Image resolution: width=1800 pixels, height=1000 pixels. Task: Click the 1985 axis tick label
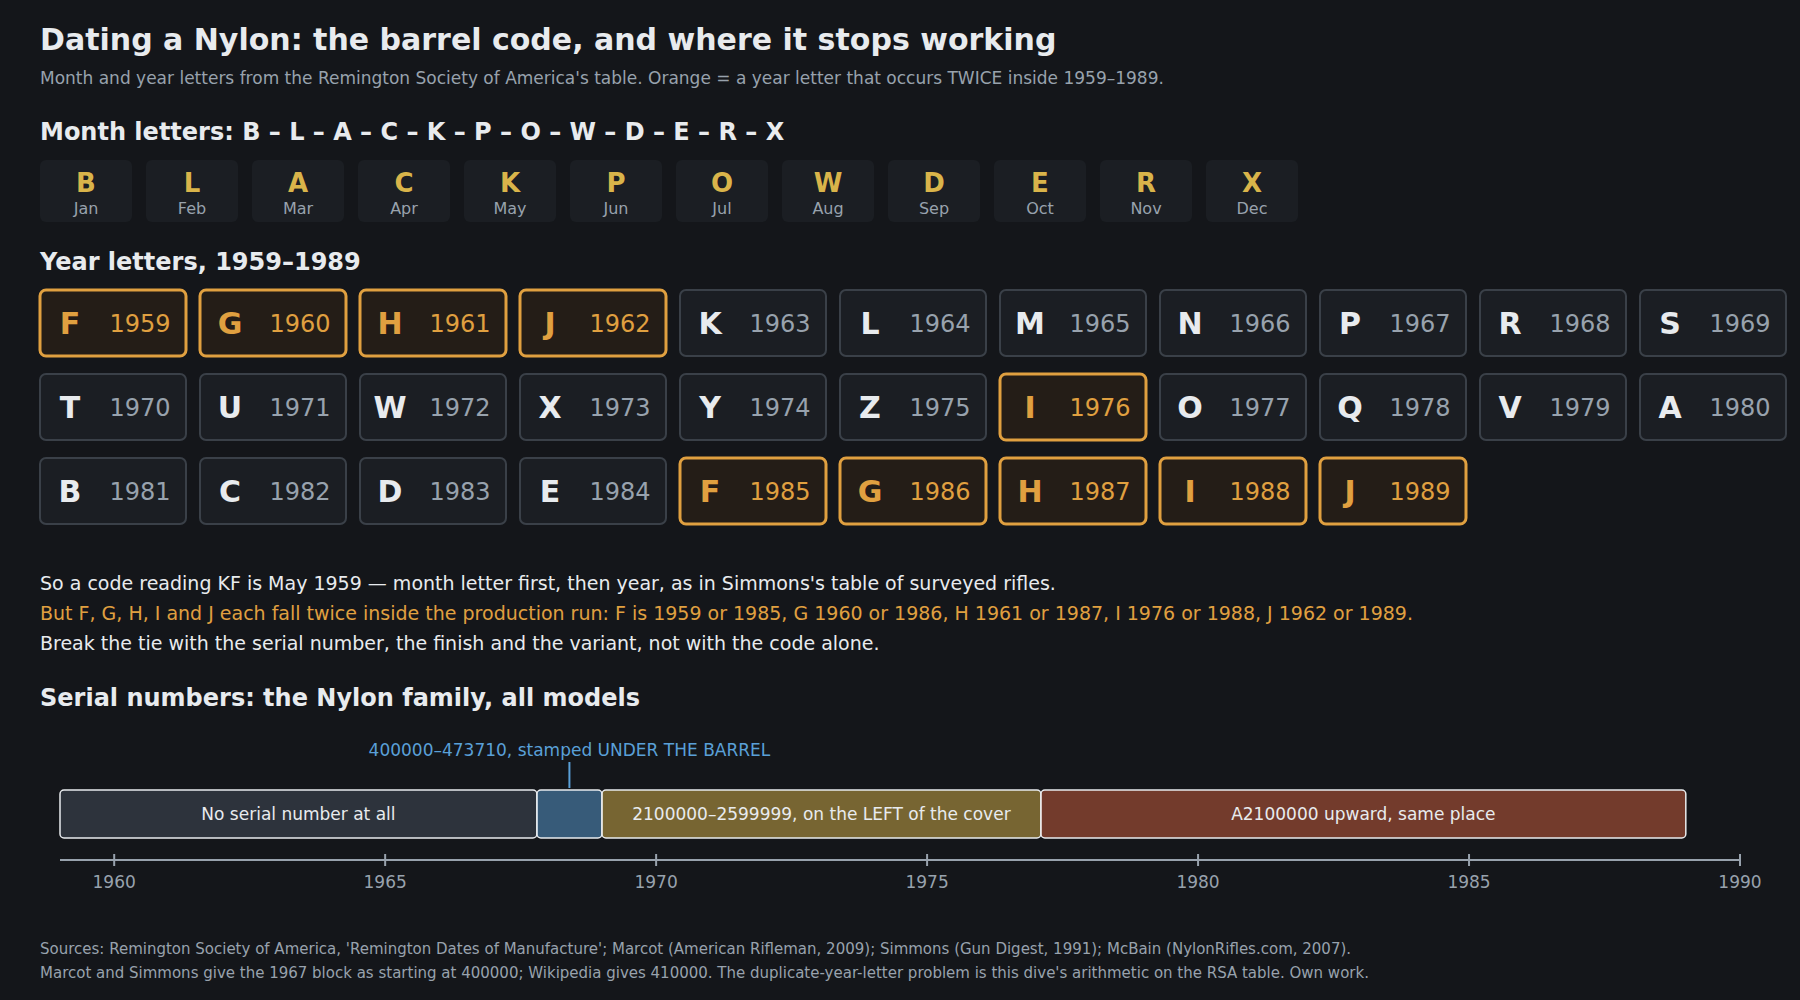tap(1469, 882)
